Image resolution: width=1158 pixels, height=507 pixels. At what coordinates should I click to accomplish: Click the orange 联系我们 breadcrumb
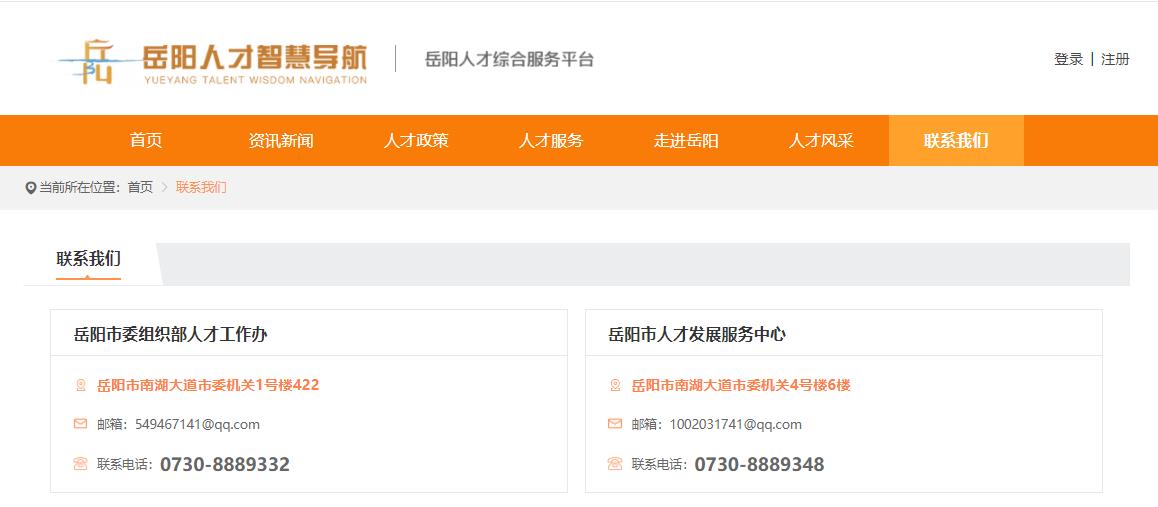pos(202,187)
